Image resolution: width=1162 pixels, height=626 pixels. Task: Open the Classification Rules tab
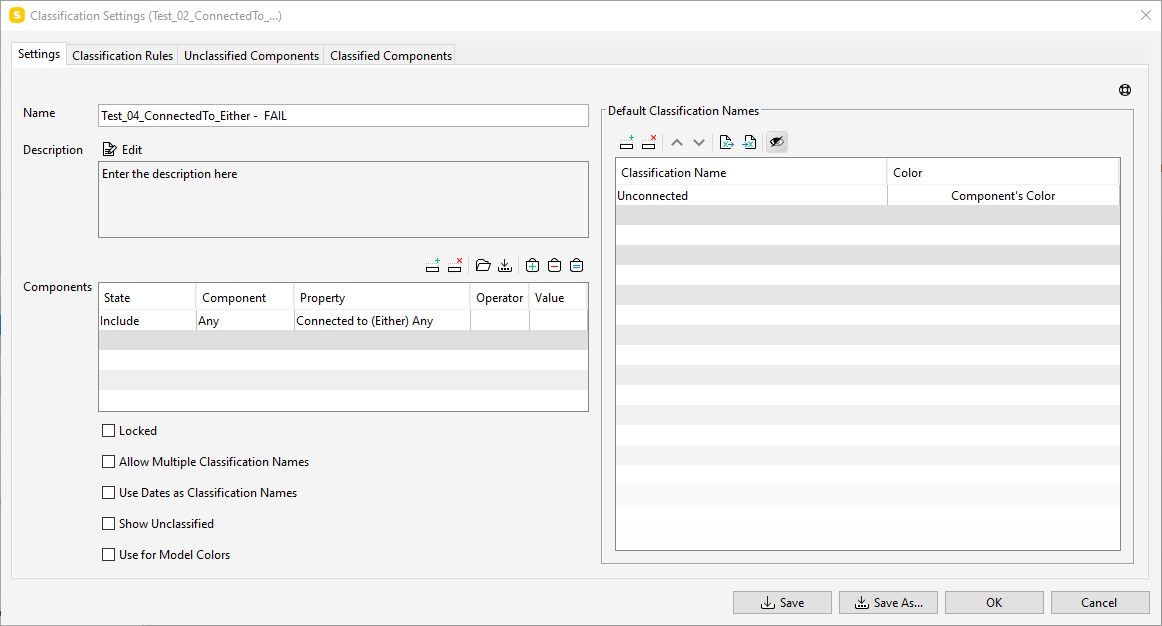coord(122,56)
